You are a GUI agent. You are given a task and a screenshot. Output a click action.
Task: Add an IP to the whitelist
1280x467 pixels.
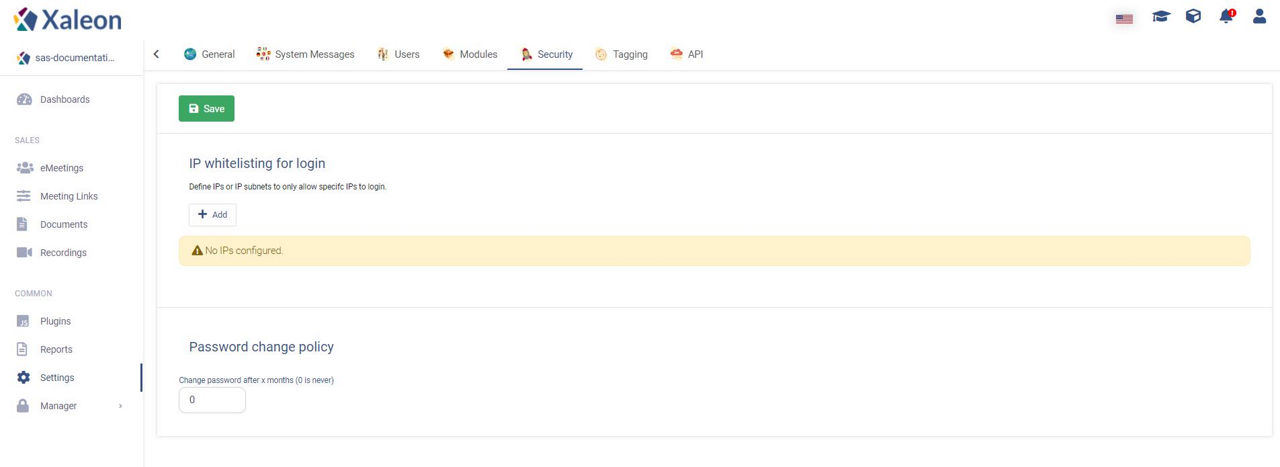(x=213, y=215)
